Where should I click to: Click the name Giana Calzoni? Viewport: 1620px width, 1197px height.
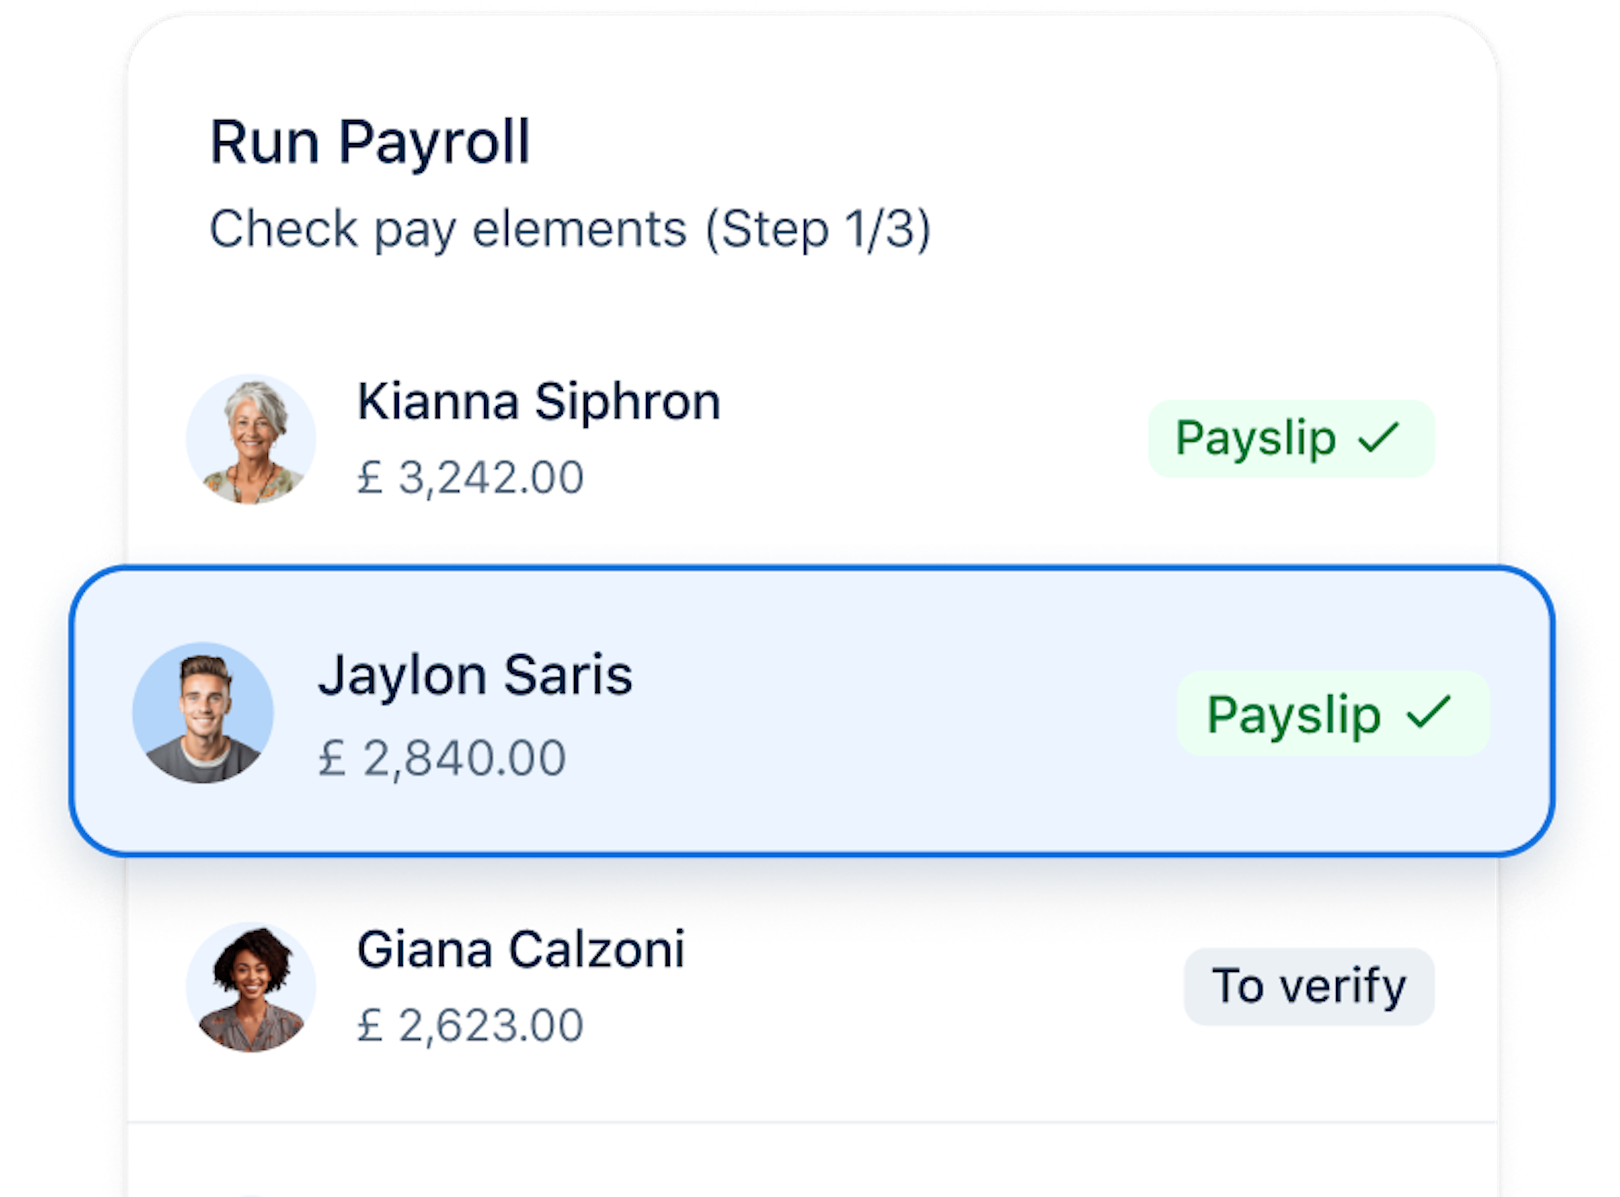pyautogui.click(x=522, y=949)
